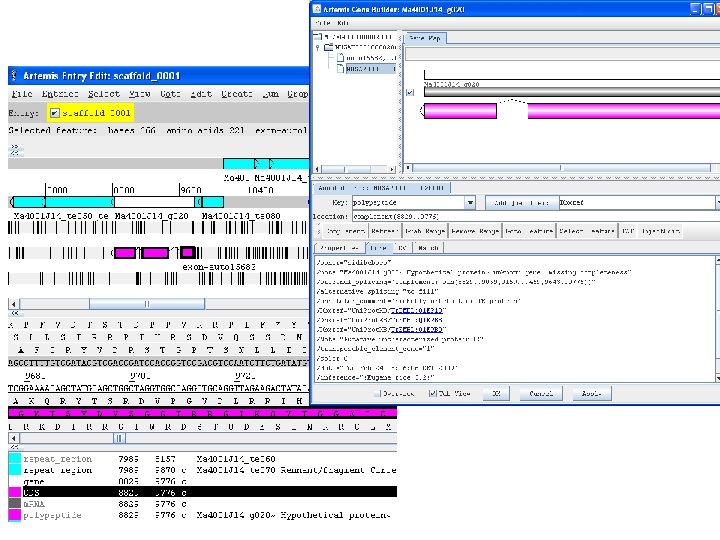Click the Refresh button
Viewport: 720px width, 540px height.
click(x=384, y=231)
